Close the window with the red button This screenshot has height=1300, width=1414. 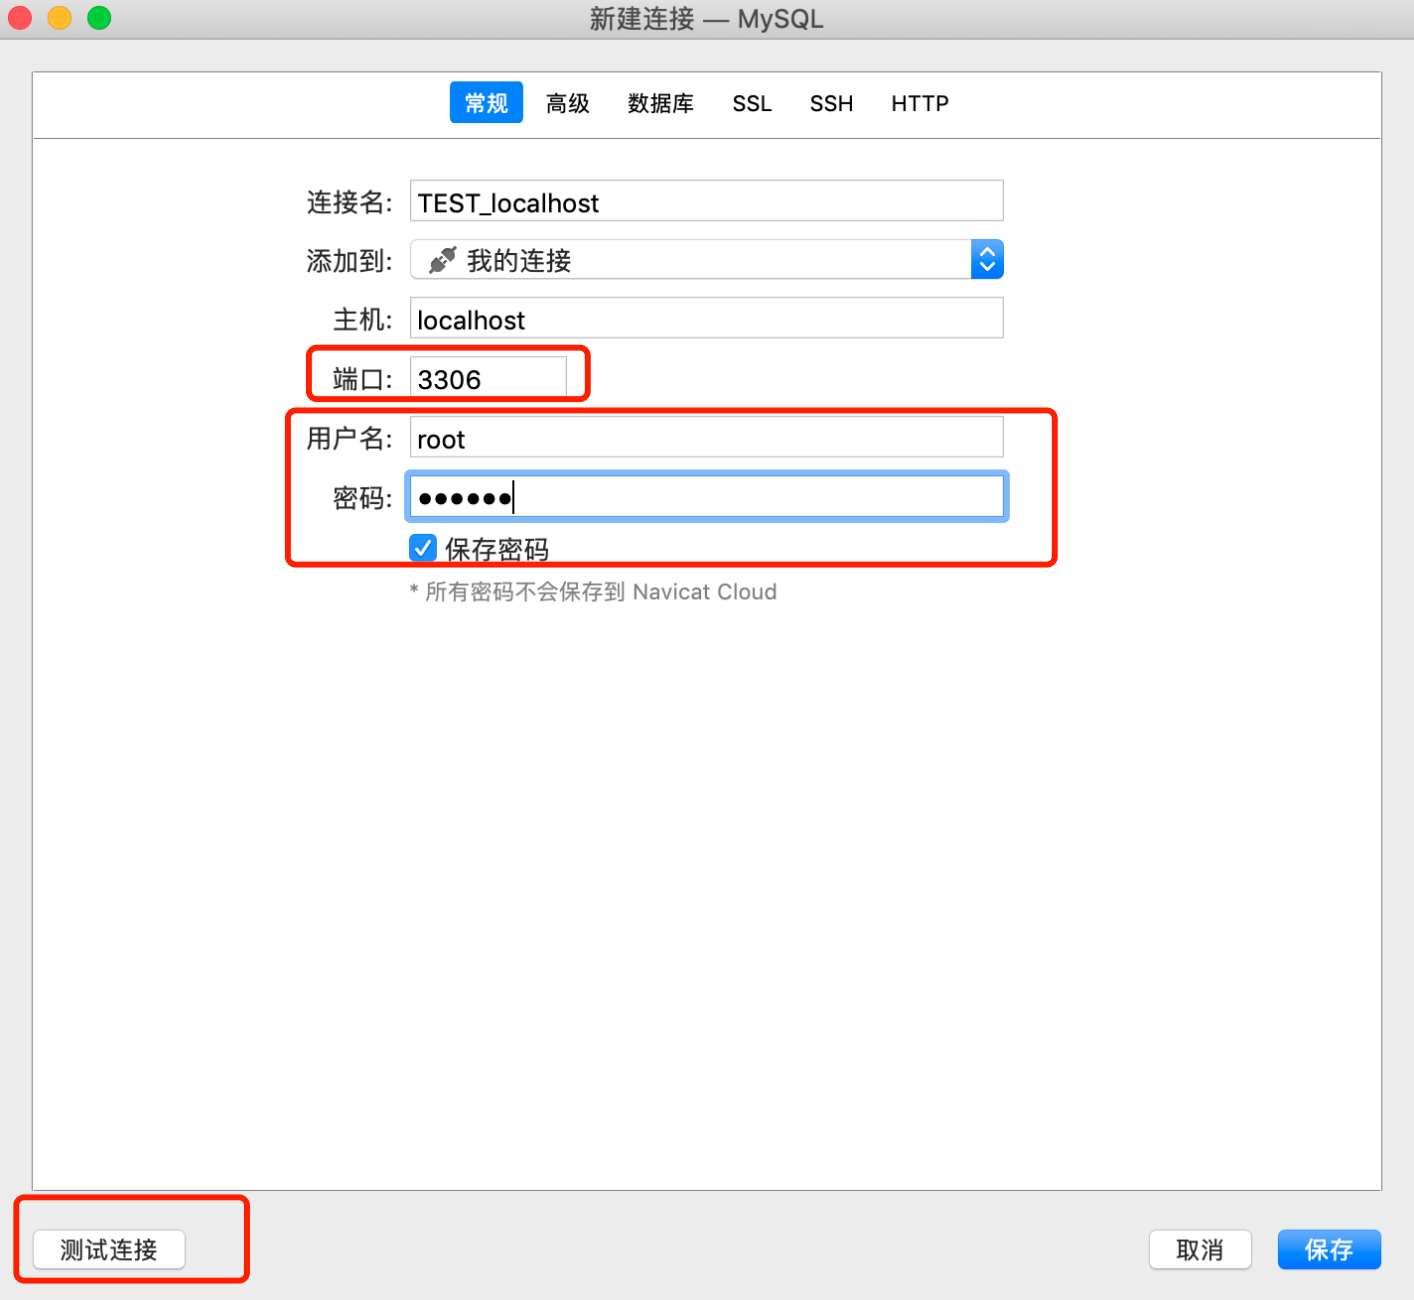point(20,18)
